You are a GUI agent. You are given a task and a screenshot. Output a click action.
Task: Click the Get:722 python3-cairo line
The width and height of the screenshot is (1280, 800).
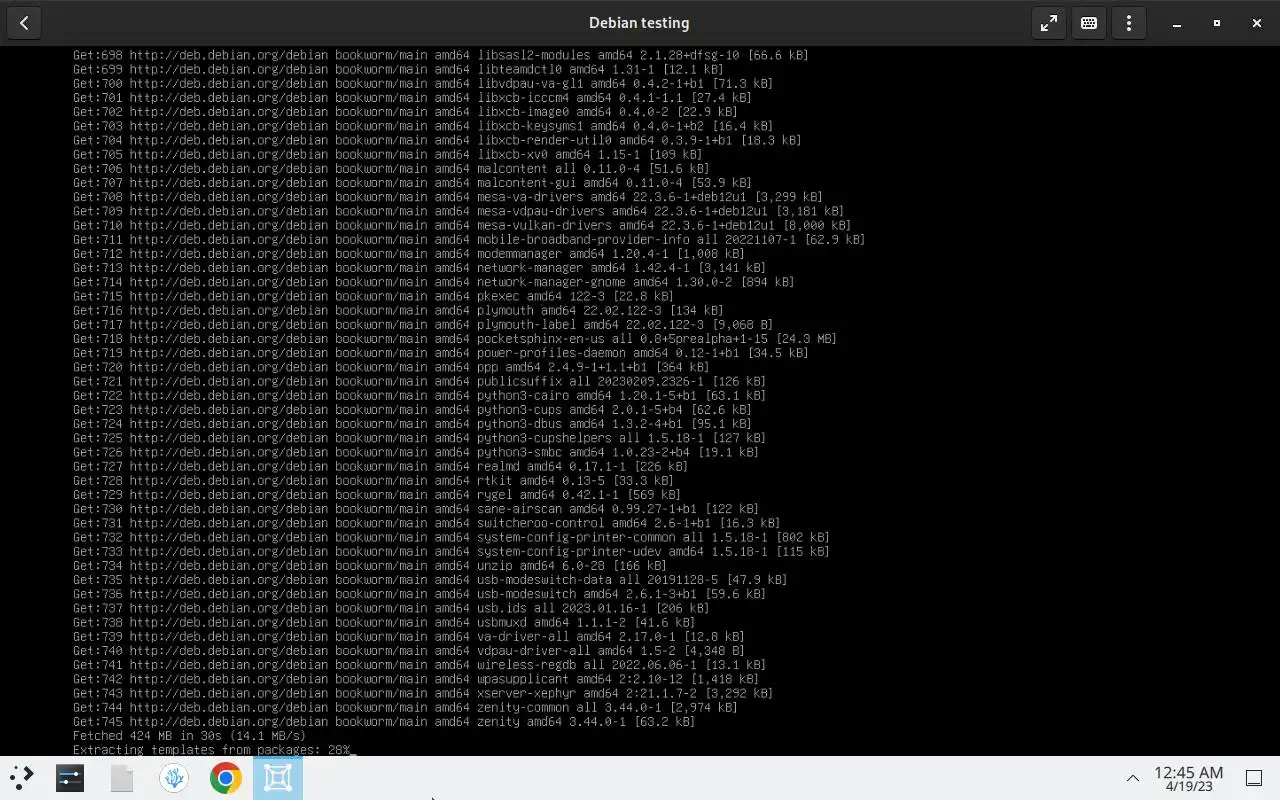[419, 396]
